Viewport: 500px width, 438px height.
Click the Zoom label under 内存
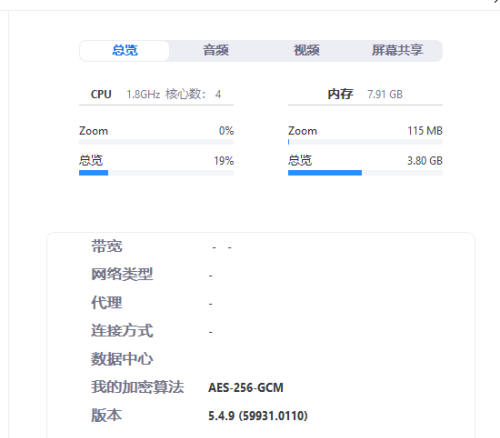[x=303, y=131]
